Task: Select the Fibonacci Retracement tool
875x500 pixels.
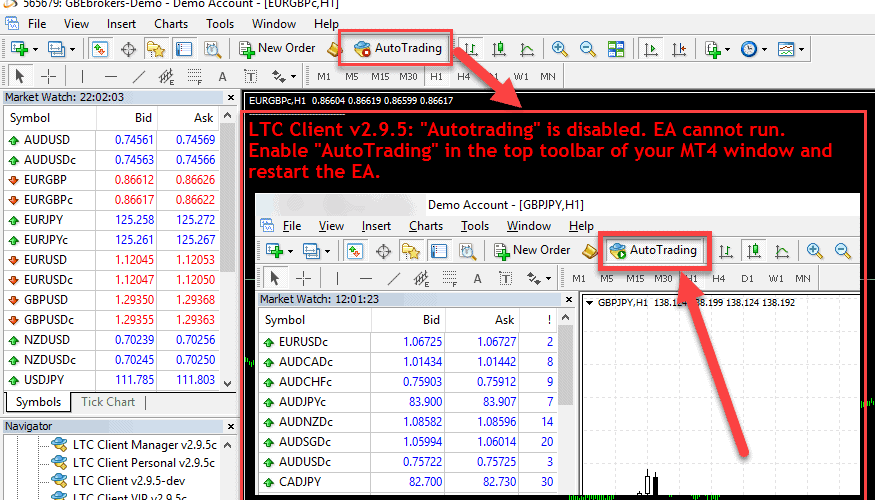Action: coord(195,76)
